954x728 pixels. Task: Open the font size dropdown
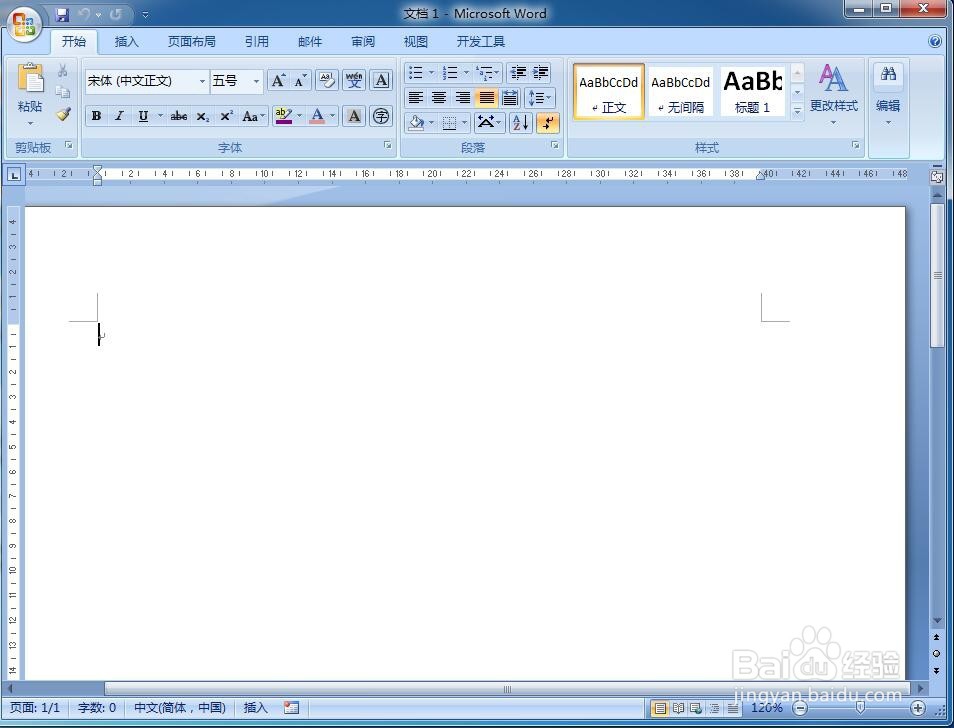tap(256, 81)
